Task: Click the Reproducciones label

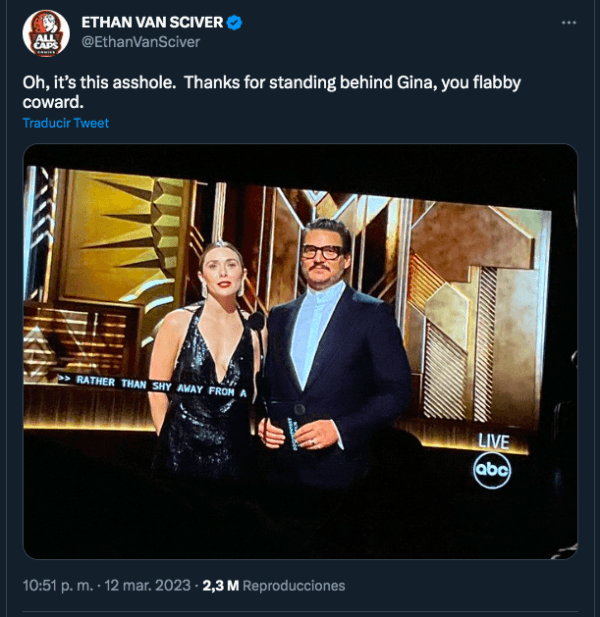Action: tap(294, 585)
